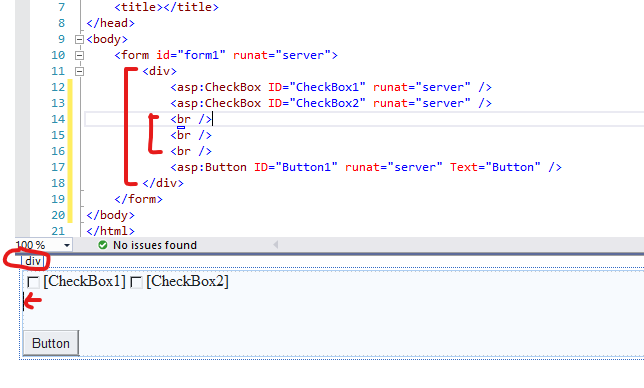Check the CheckBox2 checkbox in the designer
644x388 pixels.
coord(136,282)
